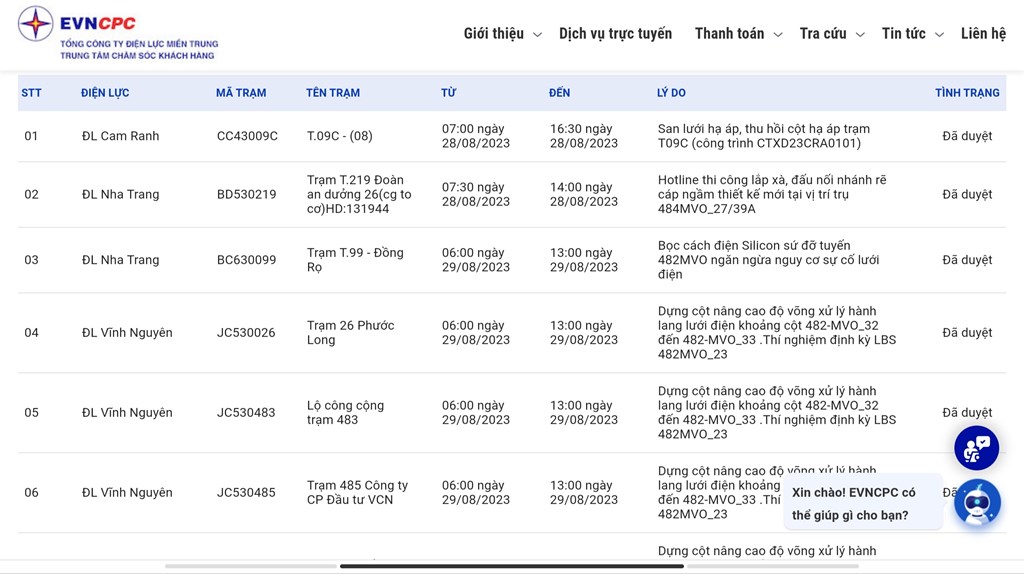Open Dịch vụ trực tuyến menu item
The image size is (1024, 574).
tap(615, 34)
